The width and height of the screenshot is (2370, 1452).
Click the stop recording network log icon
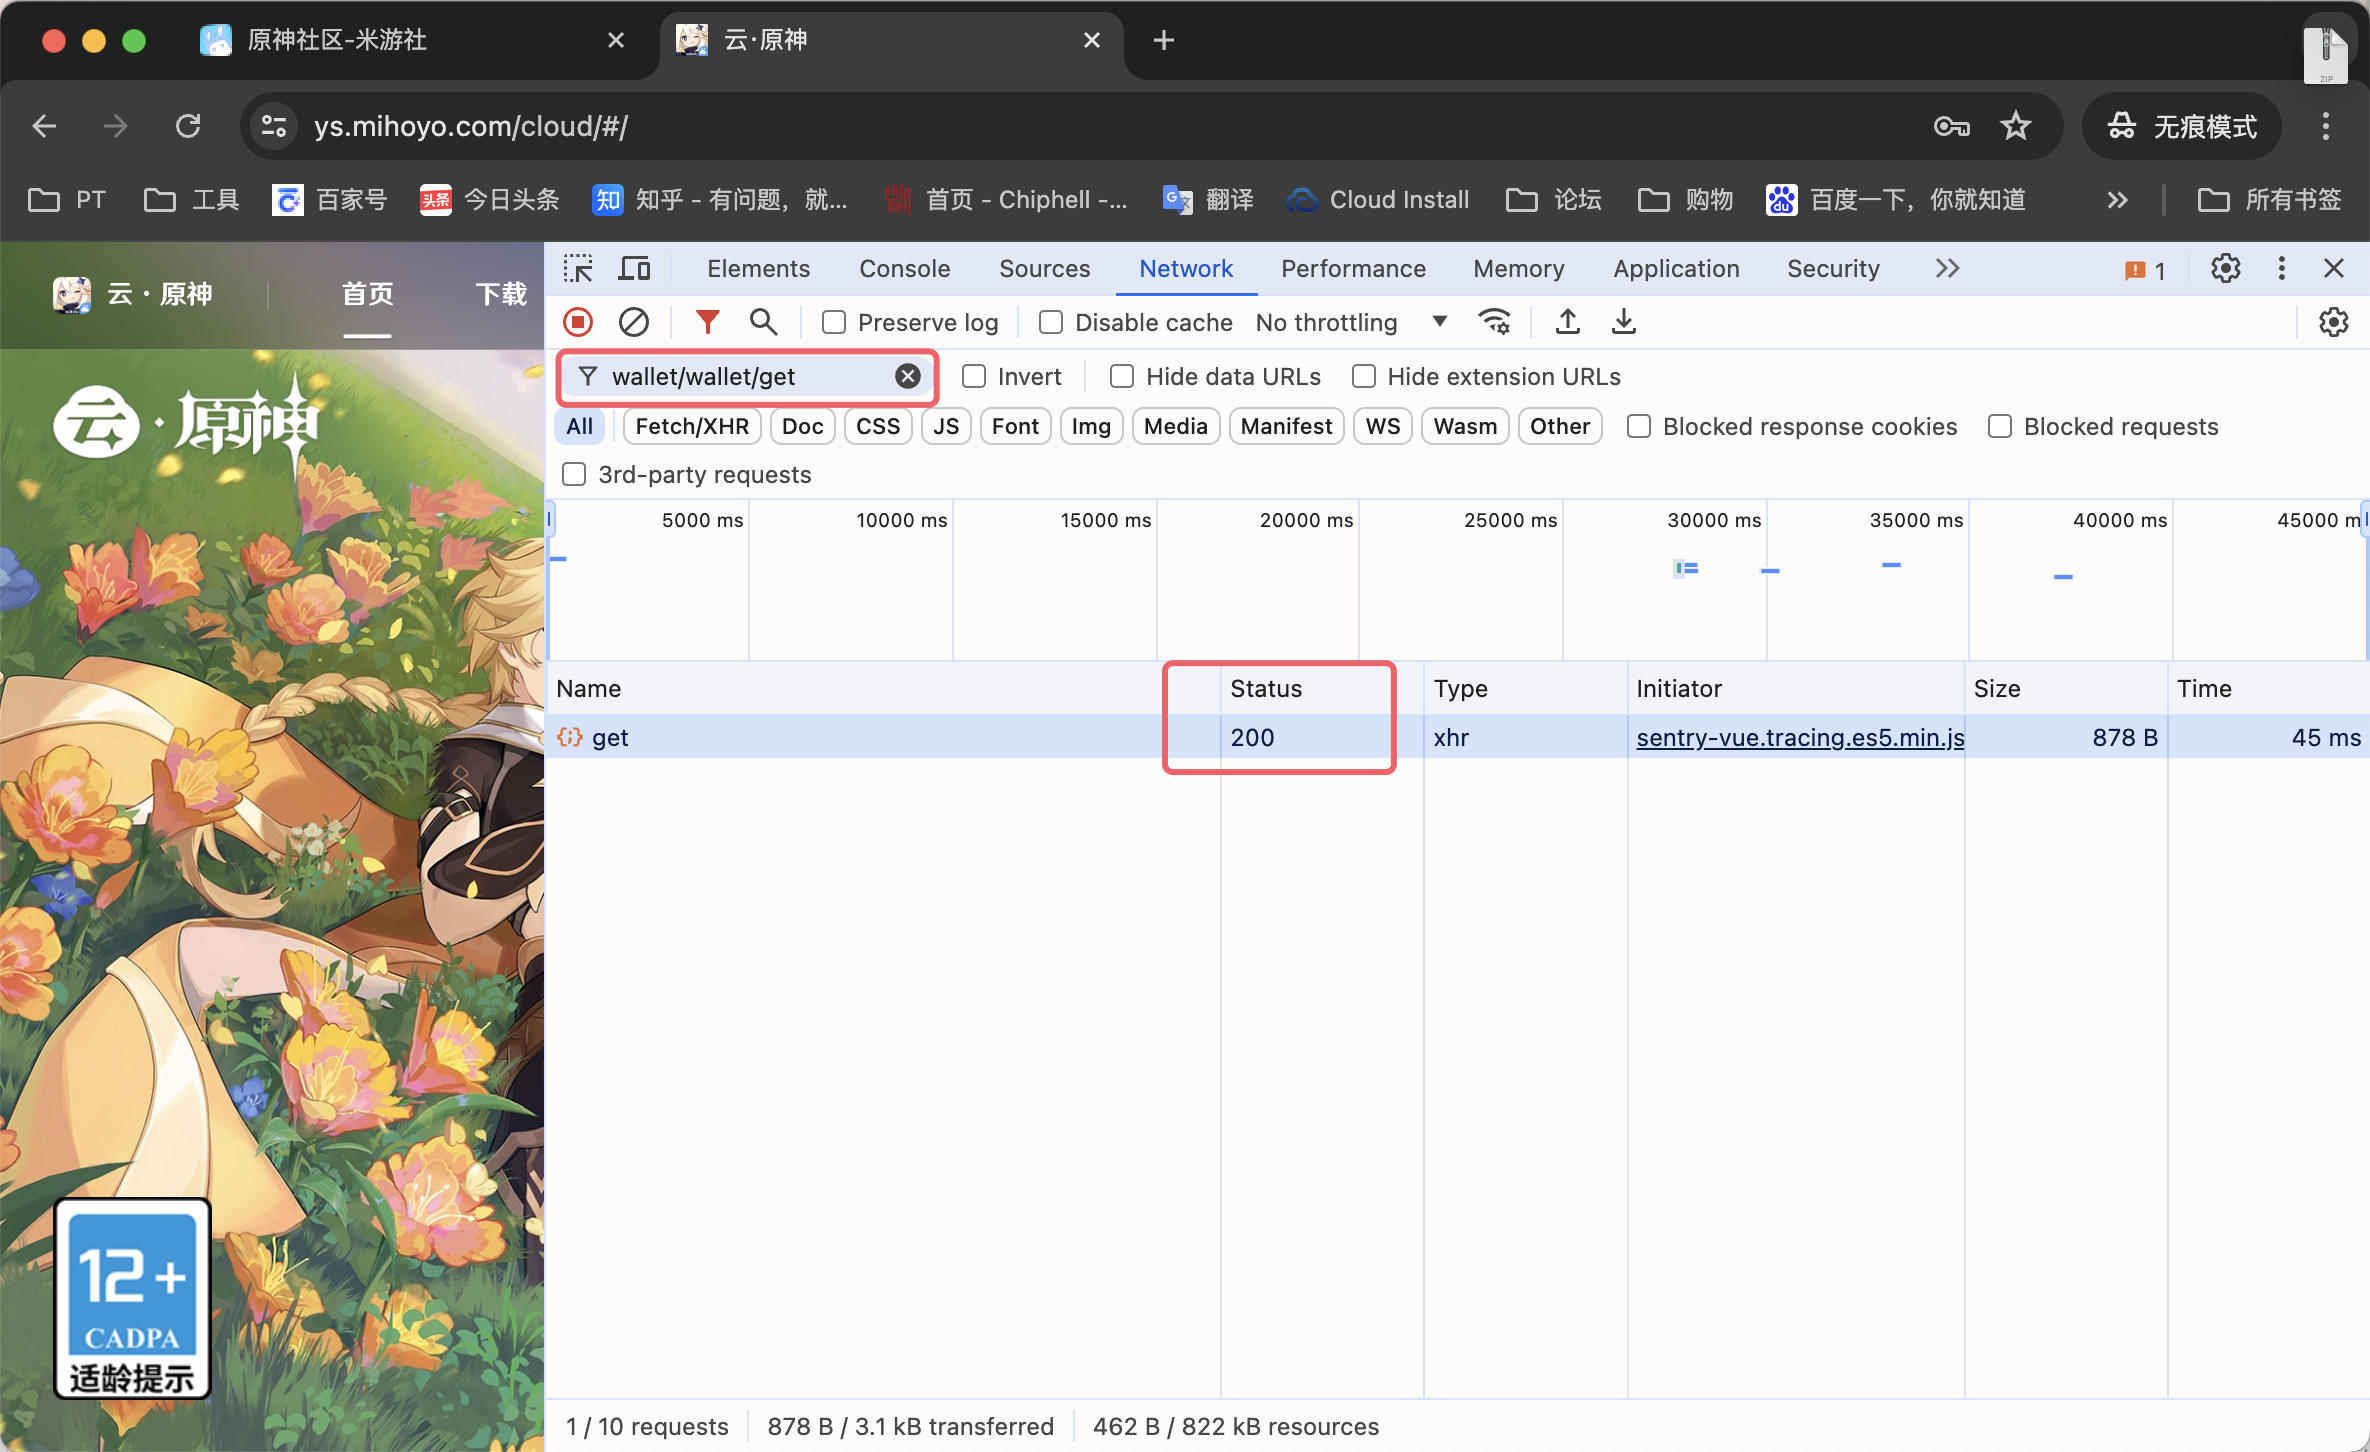[578, 322]
